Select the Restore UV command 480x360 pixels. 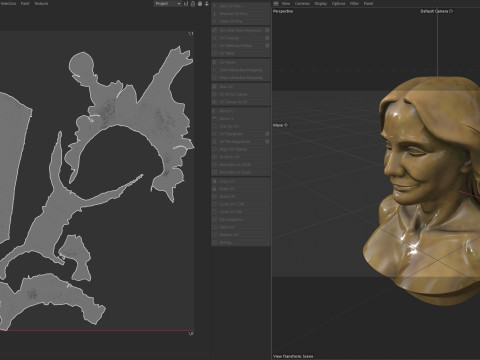[x=241, y=235]
